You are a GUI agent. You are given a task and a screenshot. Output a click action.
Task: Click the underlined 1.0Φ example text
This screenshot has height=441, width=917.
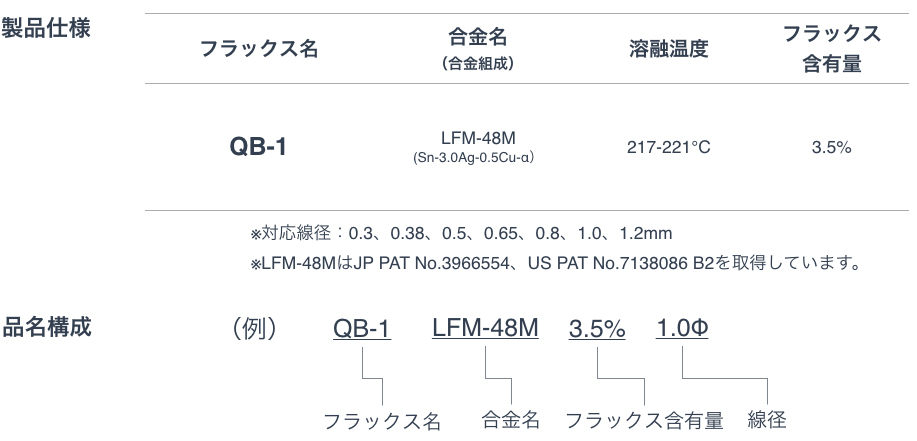(x=682, y=329)
